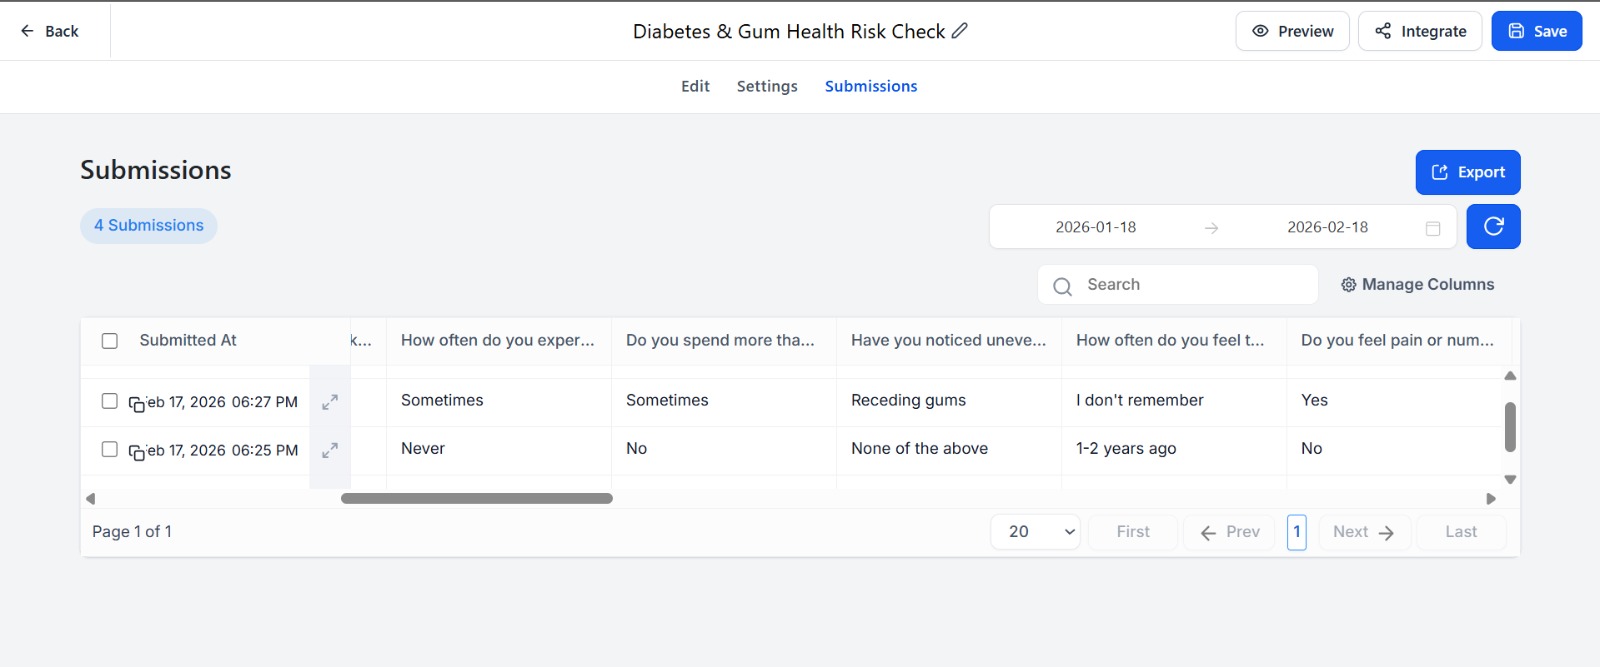Click the Export button

(x=1467, y=172)
